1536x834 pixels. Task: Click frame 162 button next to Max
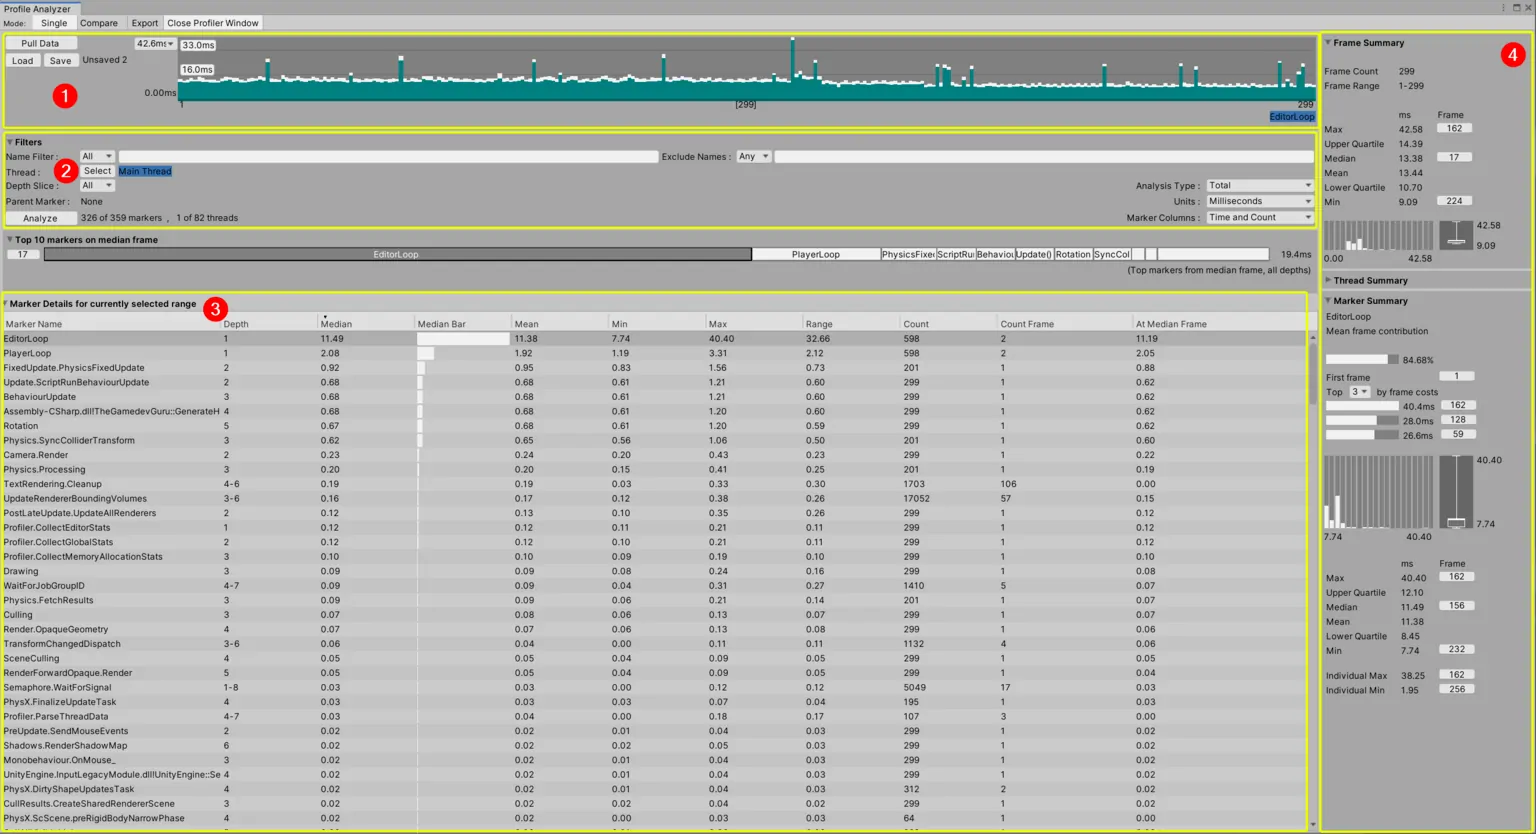pyautogui.click(x=1454, y=128)
